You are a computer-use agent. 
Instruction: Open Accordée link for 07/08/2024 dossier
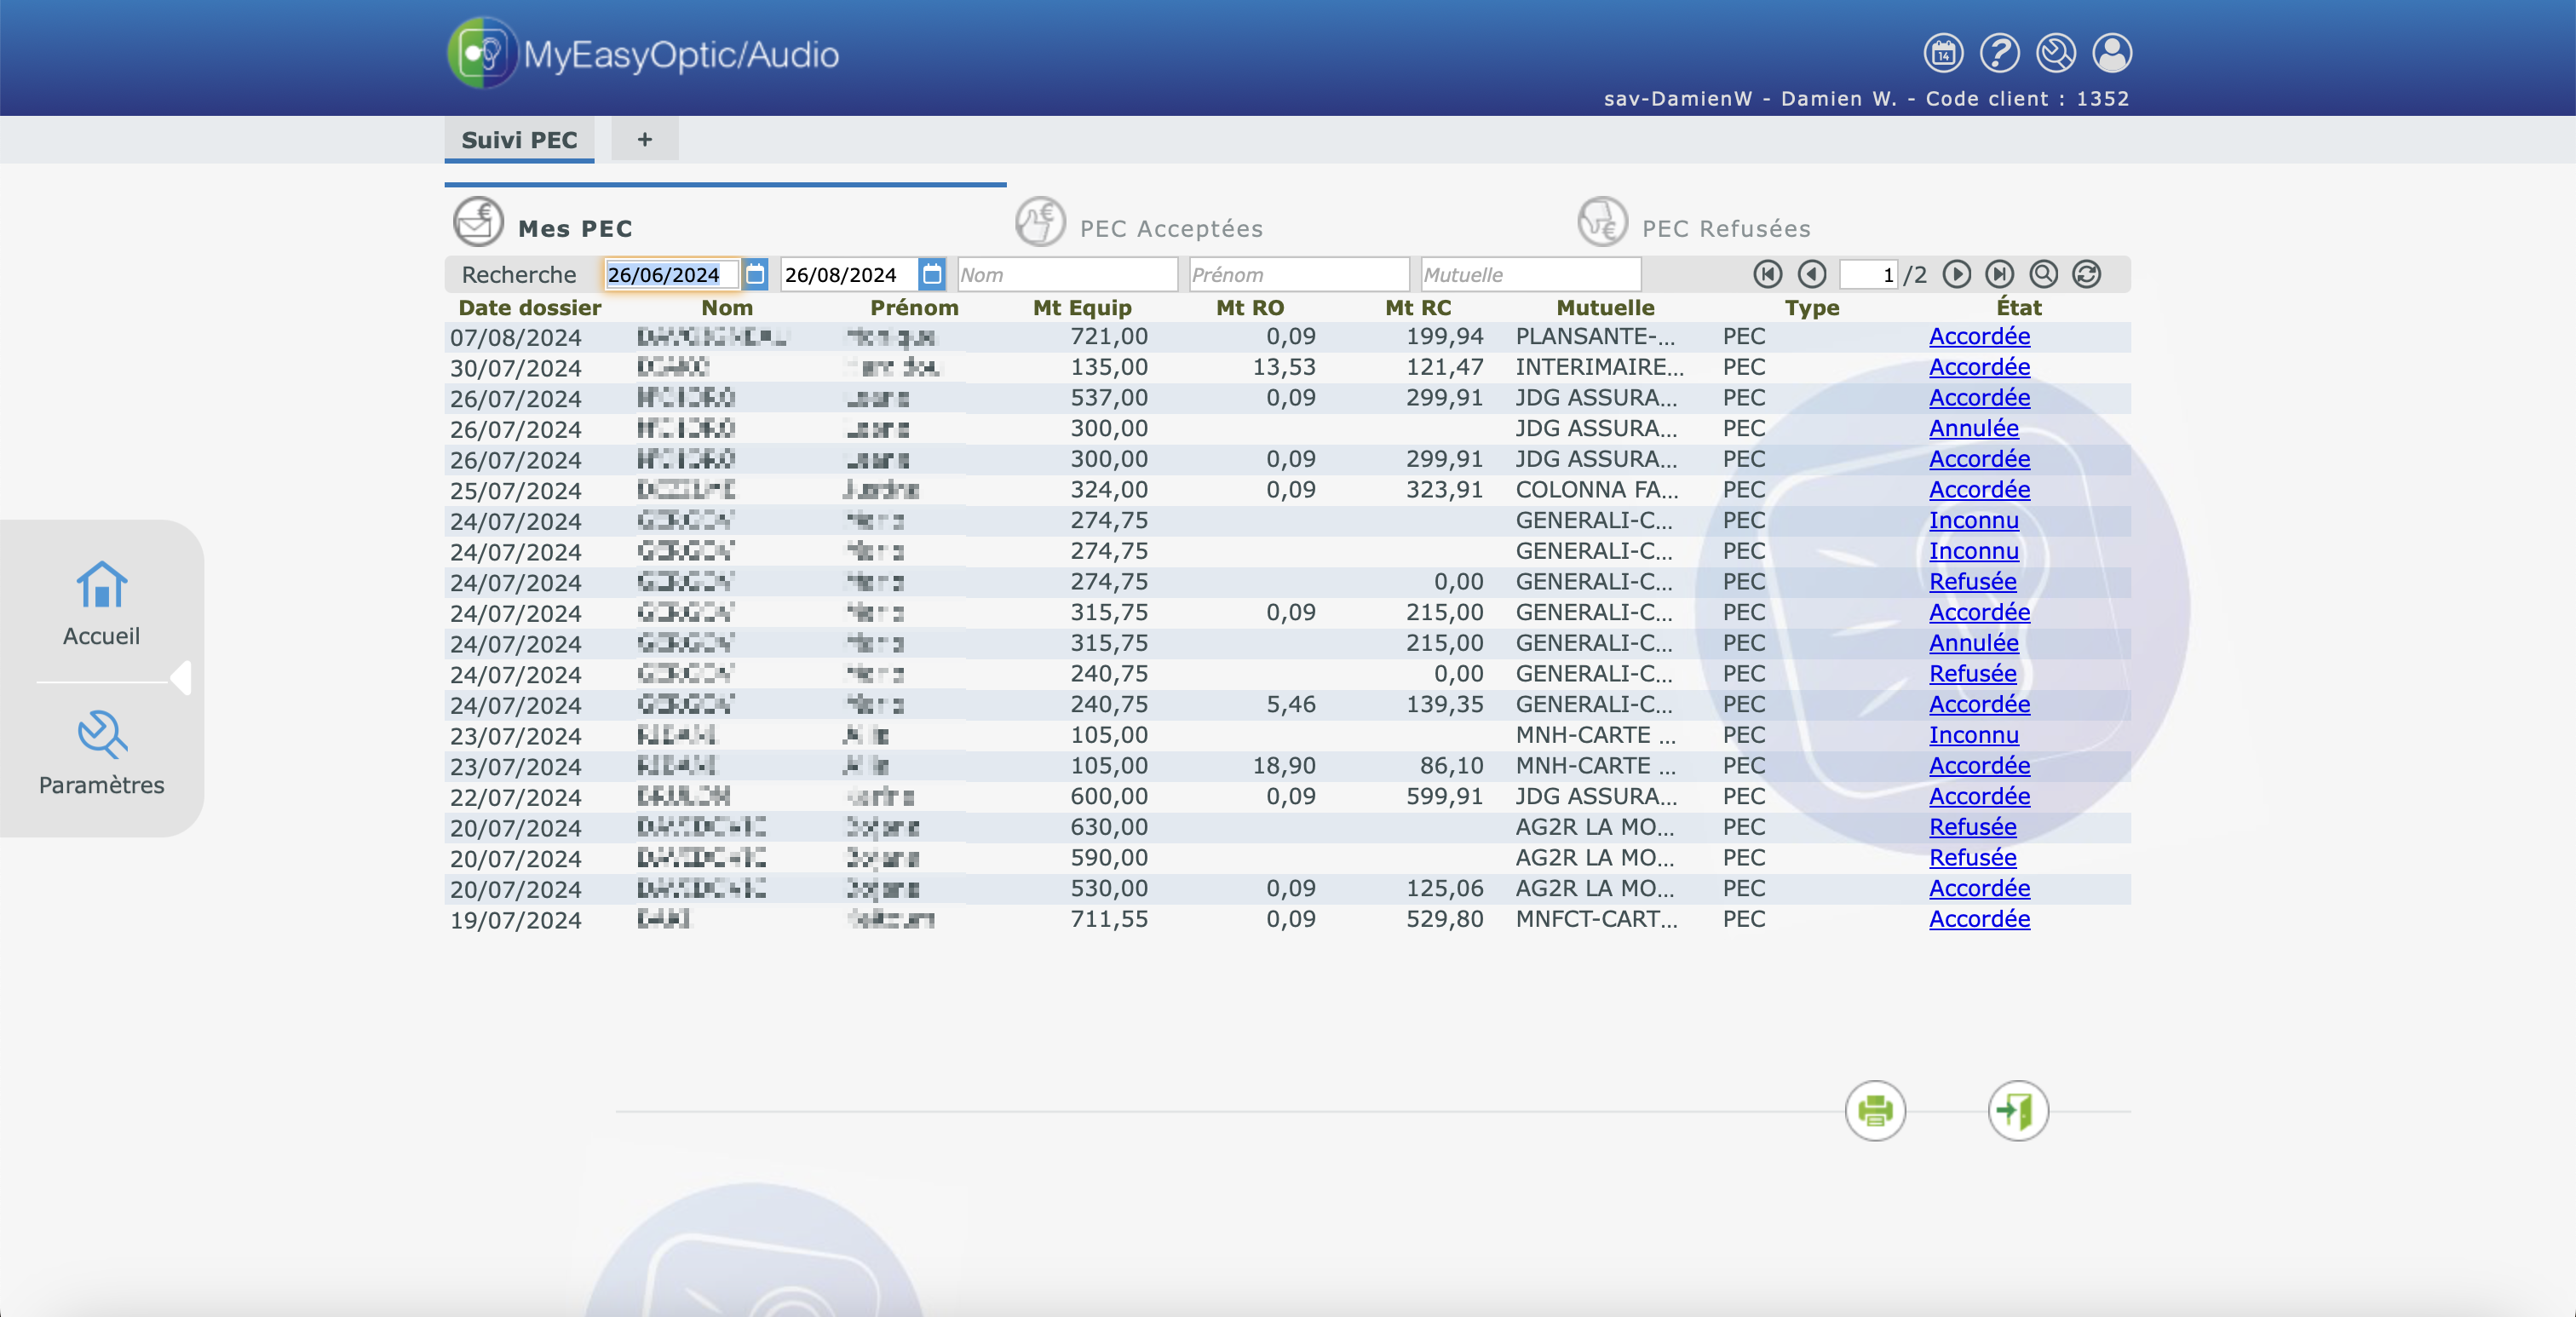coord(1979,337)
